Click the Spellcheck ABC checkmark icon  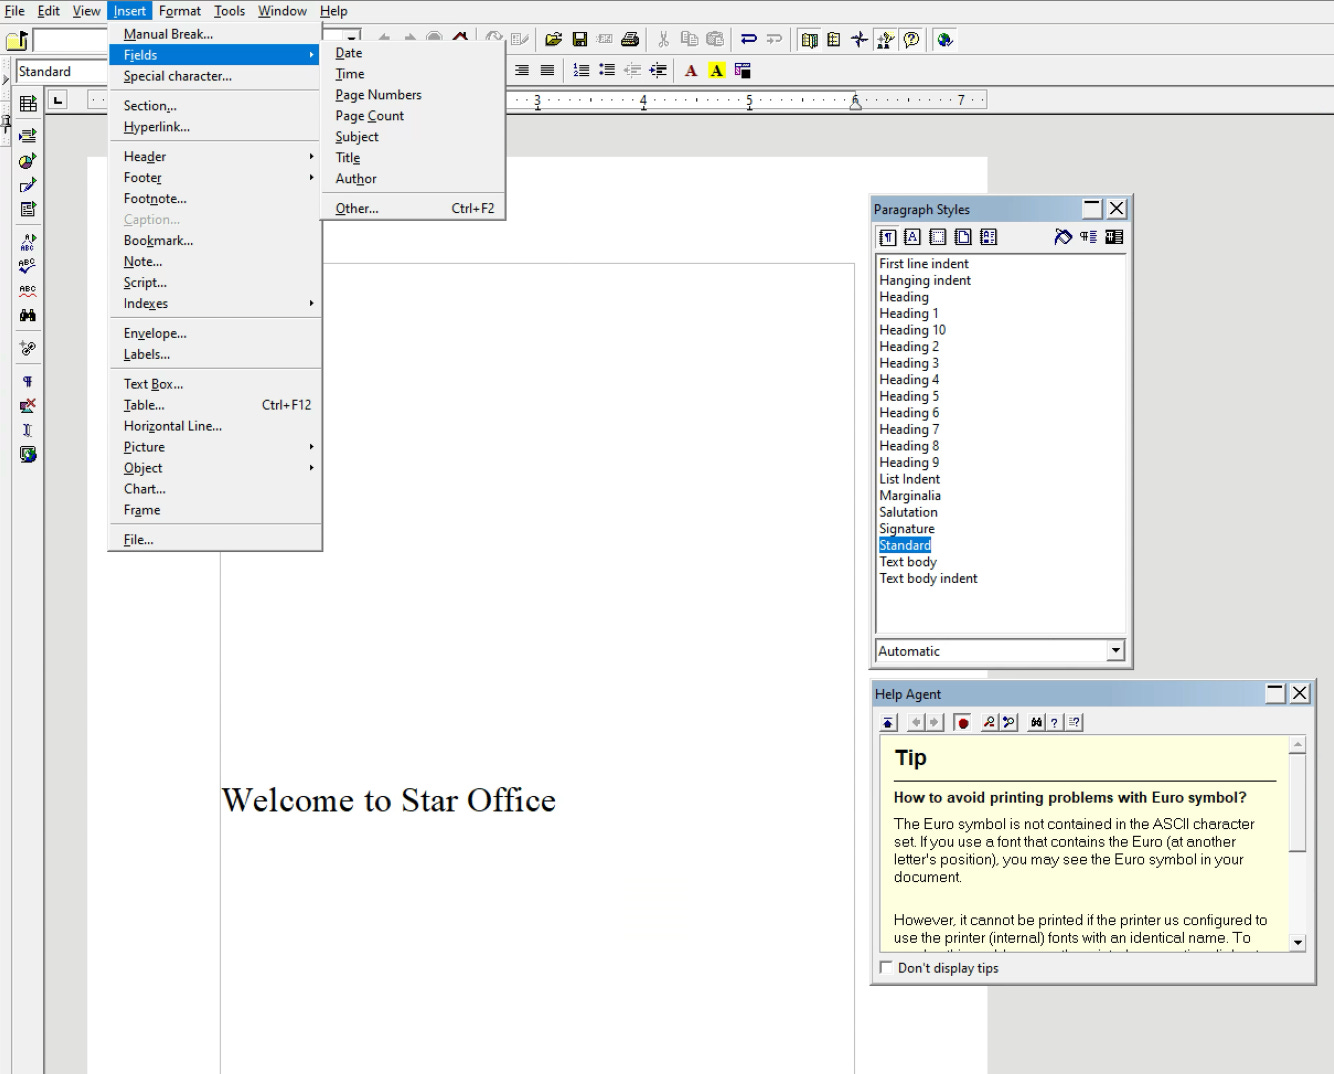point(28,266)
